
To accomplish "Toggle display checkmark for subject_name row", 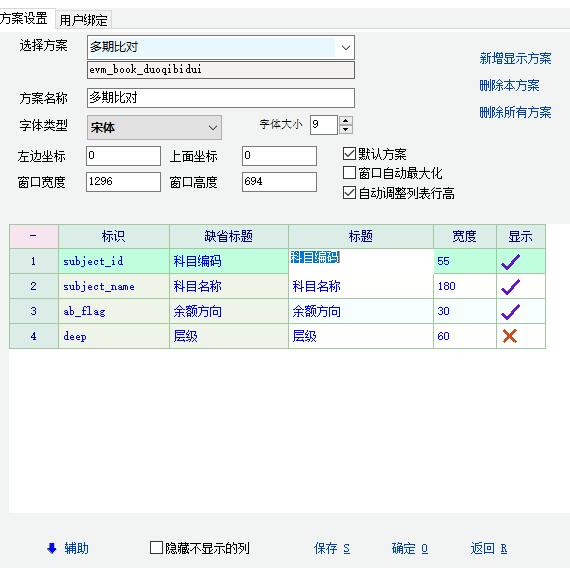I will pyautogui.click(x=511, y=287).
